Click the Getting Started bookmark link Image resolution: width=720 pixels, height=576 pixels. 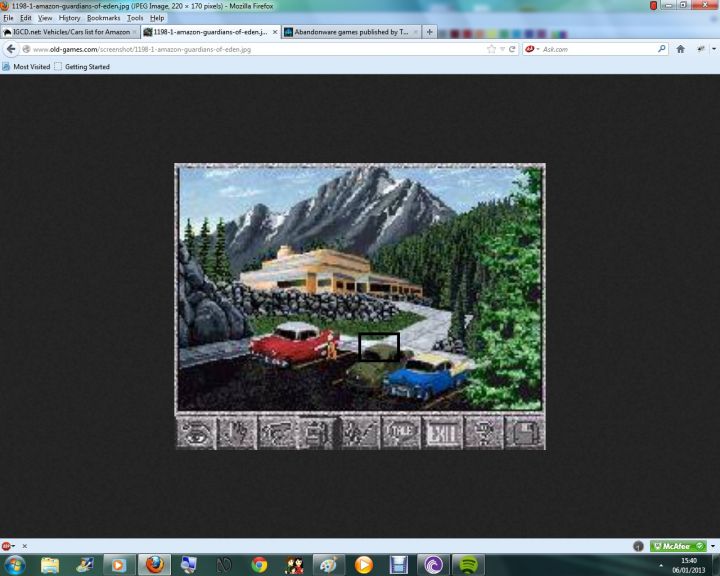(84, 67)
